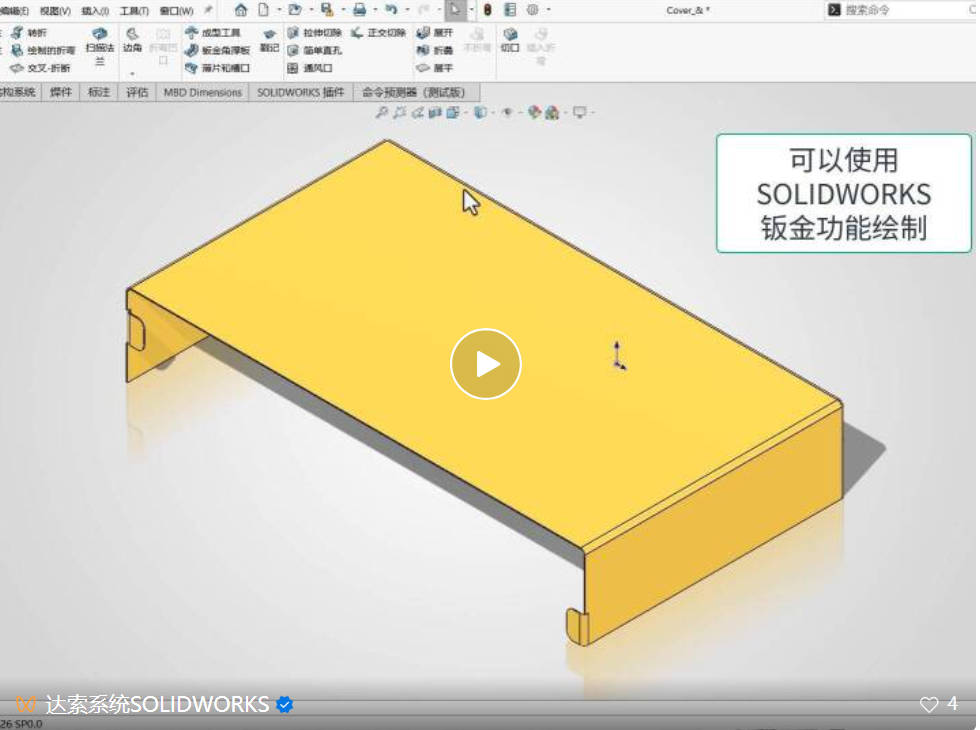Open the dropdown arrow beside the Save icon
980x730 pixels.
342,9
